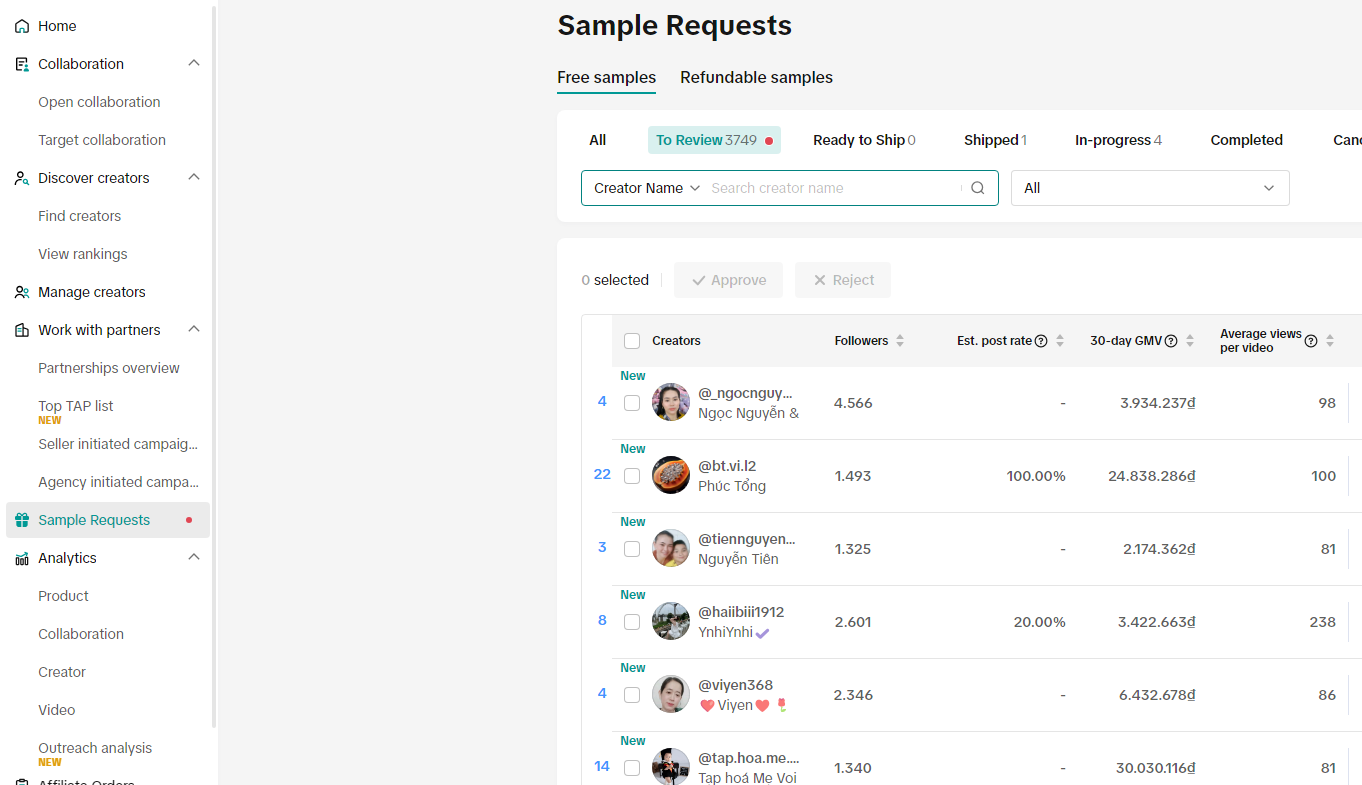Click the Average views per video help icon

(1311, 341)
